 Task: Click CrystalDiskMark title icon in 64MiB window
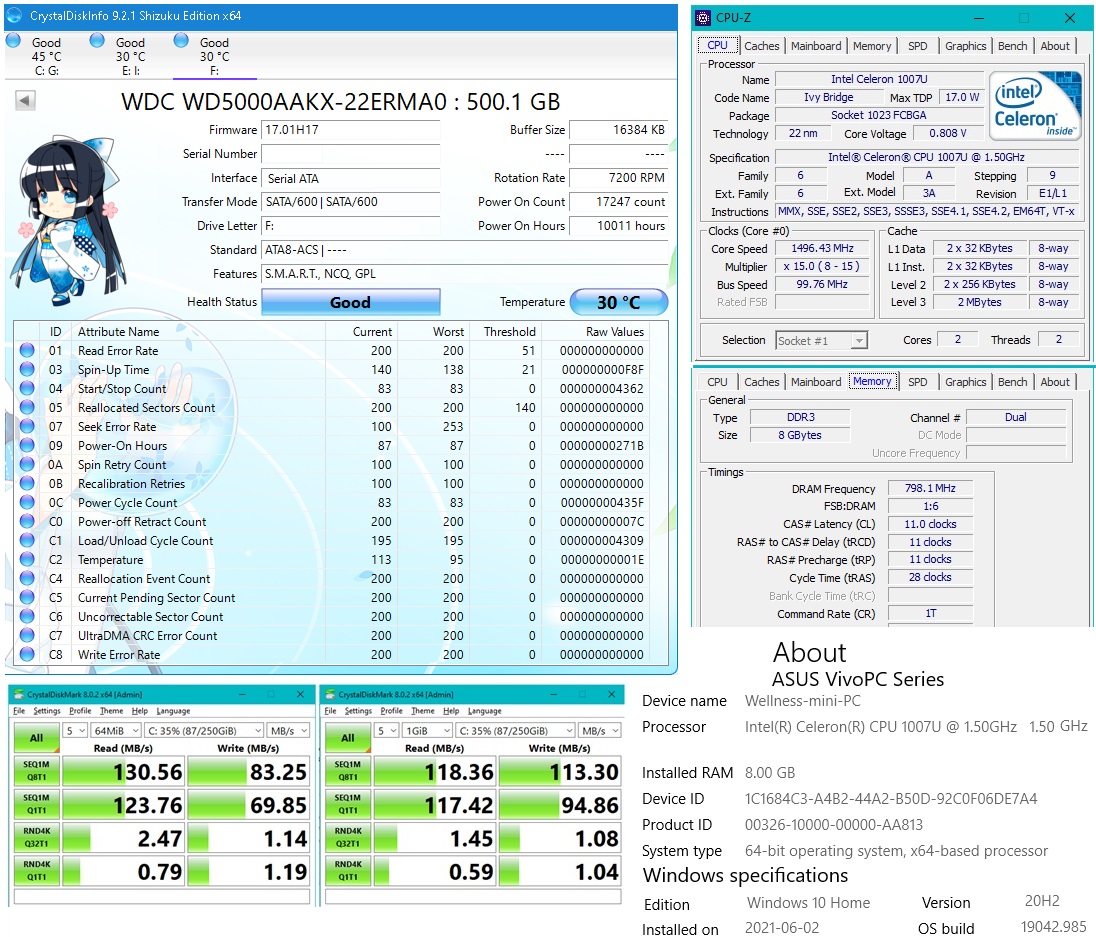click(x=19, y=695)
